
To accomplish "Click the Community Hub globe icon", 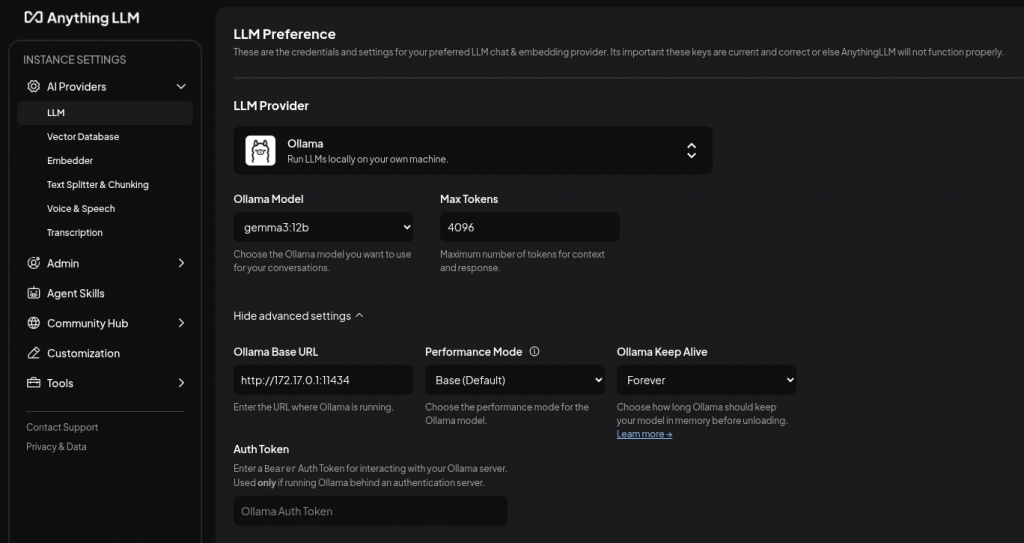I will click(x=34, y=323).
